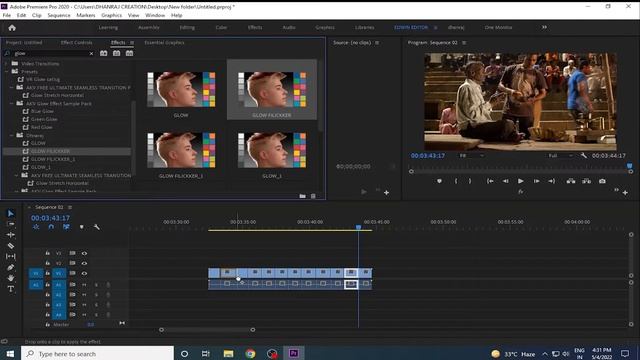Image resolution: width=640 pixels, height=360 pixels.
Task: Select the Selection arrow tool
Action: (x=11, y=213)
